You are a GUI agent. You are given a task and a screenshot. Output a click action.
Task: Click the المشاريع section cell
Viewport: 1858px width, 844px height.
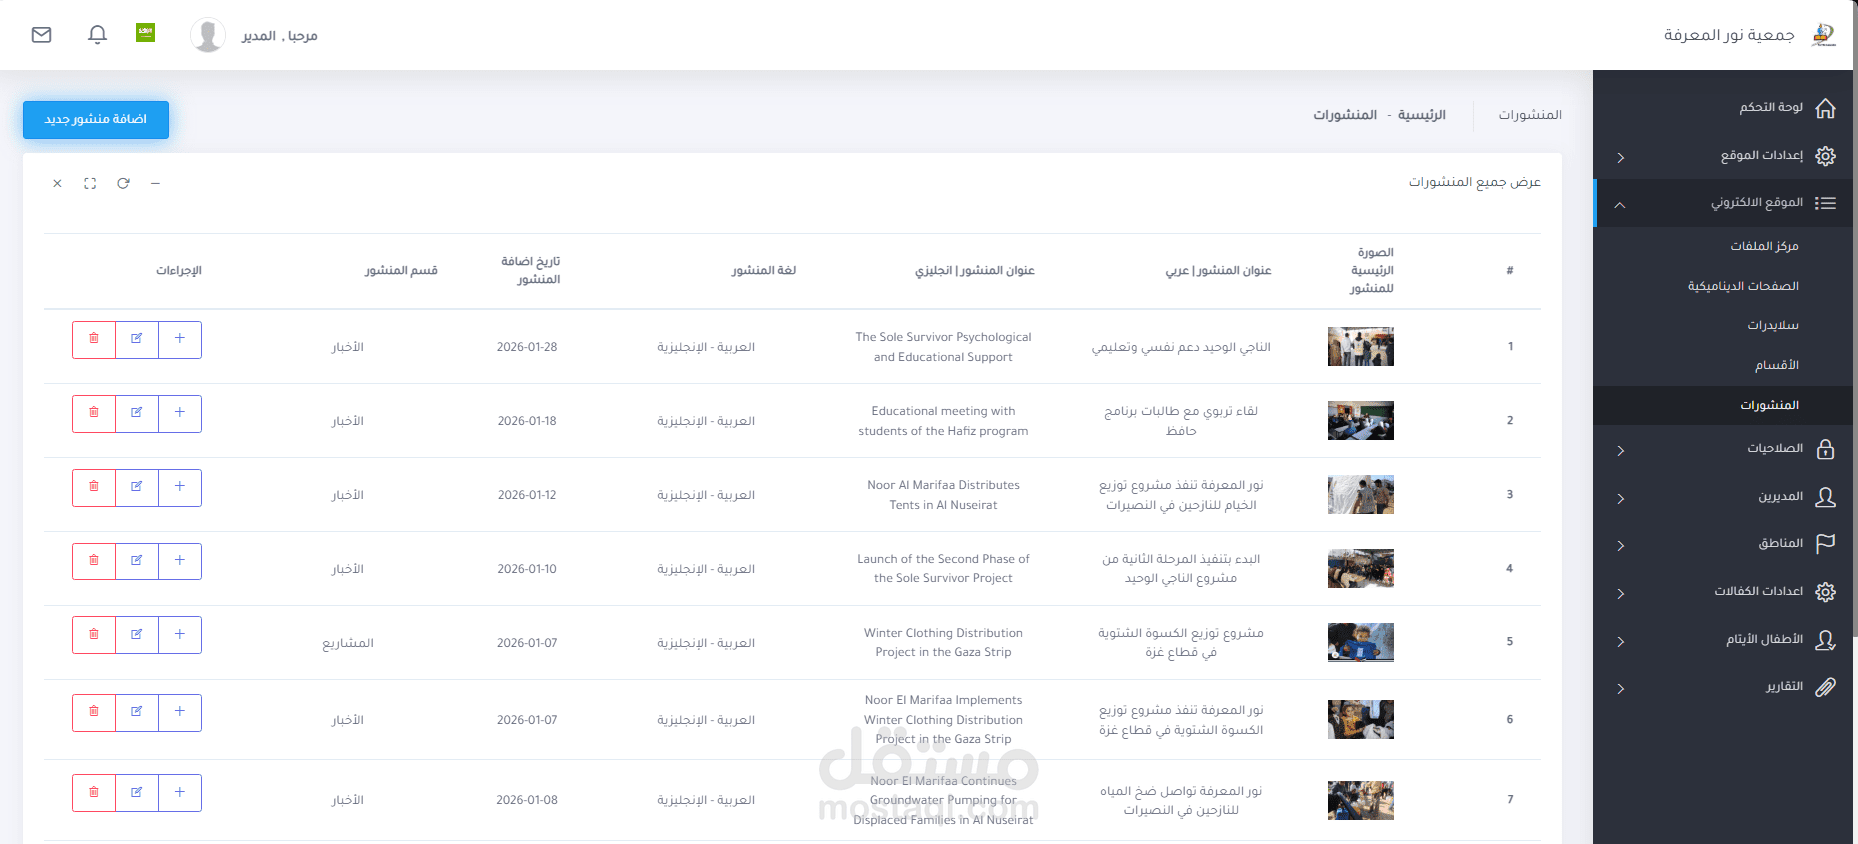pos(348,643)
